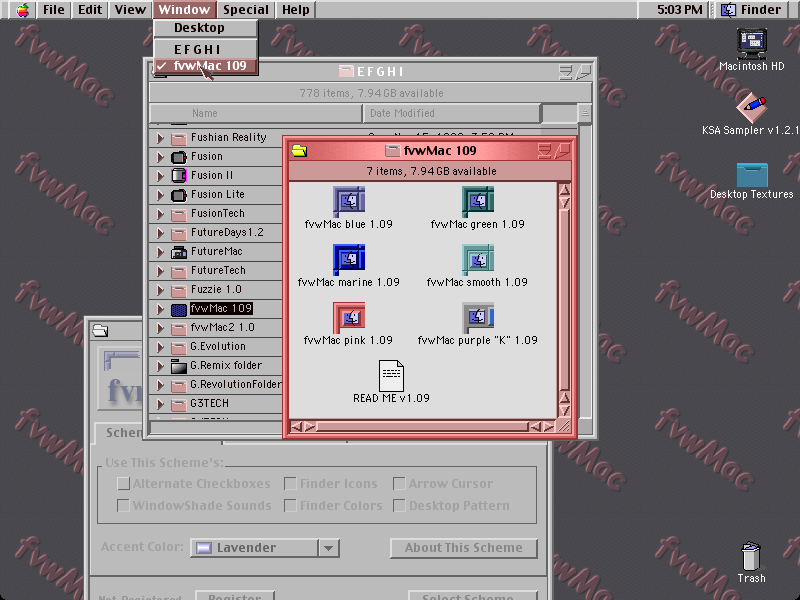800x600 pixels.
Task: Click the G3TECH folder icon in list
Action: 179,404
